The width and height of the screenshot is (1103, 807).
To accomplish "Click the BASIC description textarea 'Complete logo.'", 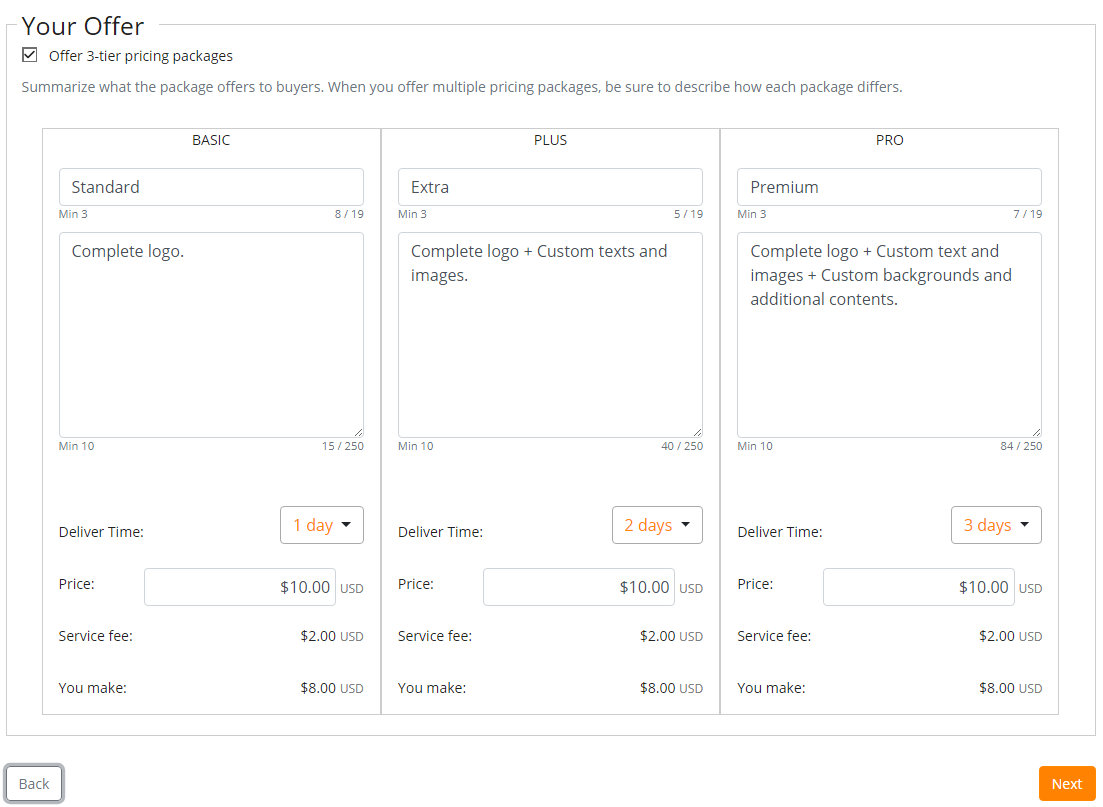I will tap(211, 335).
